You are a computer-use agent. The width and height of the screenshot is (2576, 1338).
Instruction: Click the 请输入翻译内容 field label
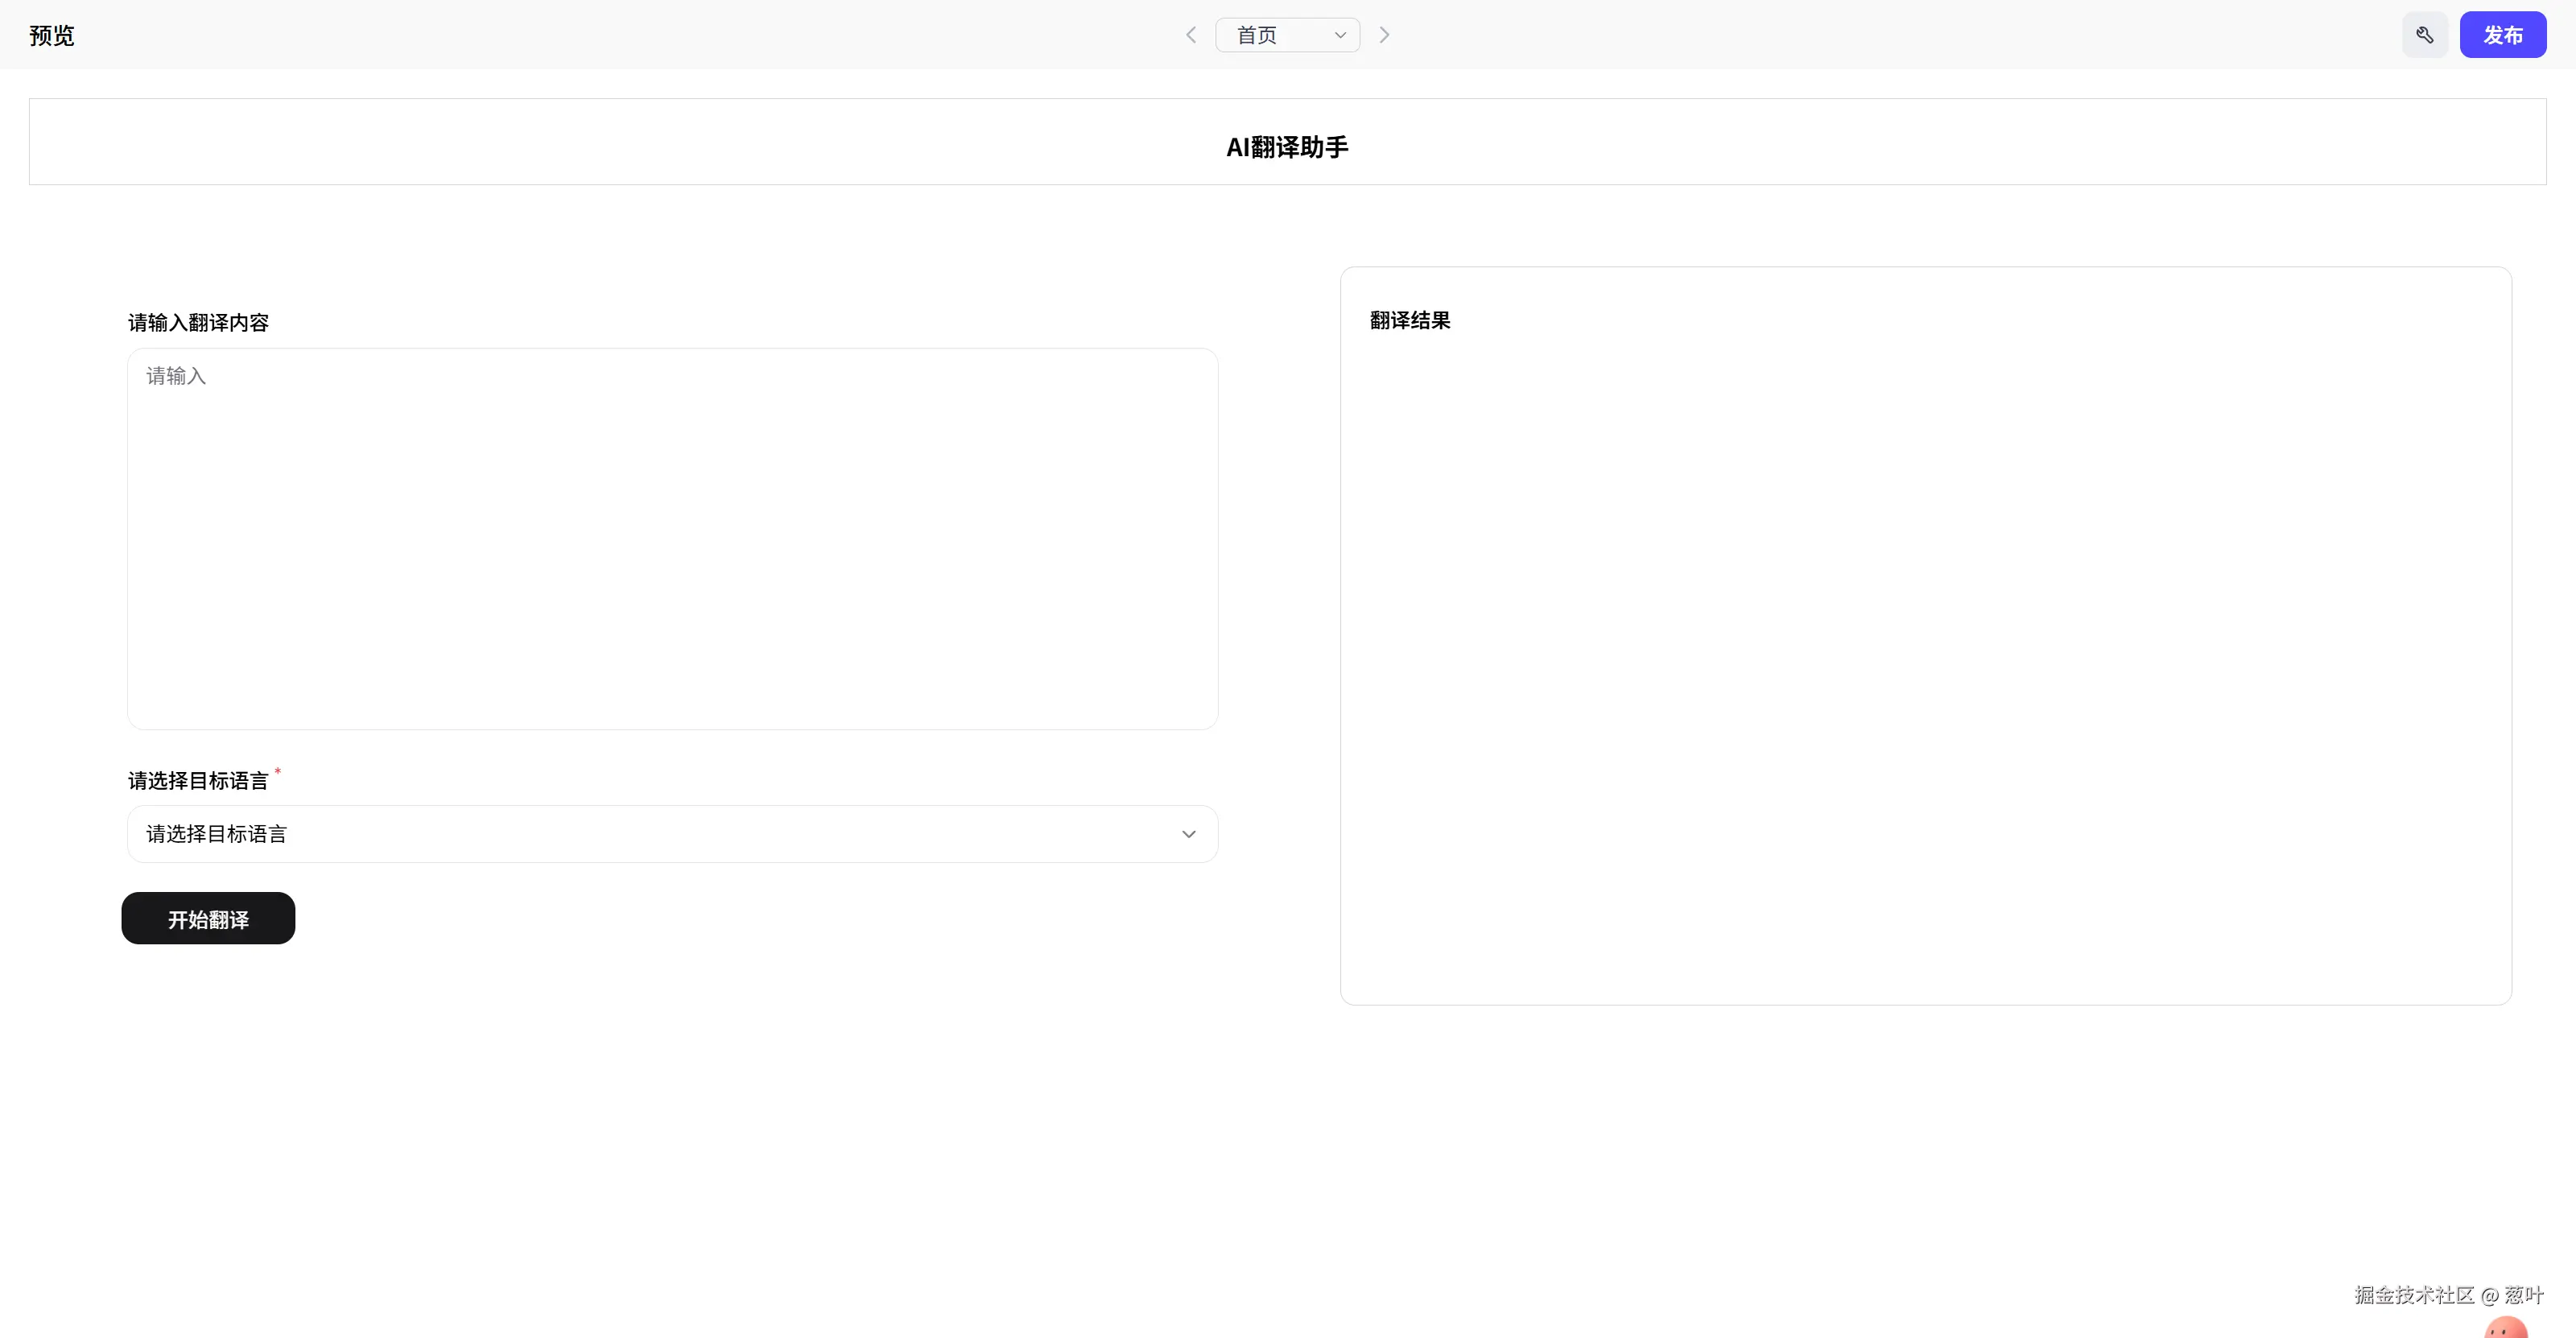coord(198,323)
